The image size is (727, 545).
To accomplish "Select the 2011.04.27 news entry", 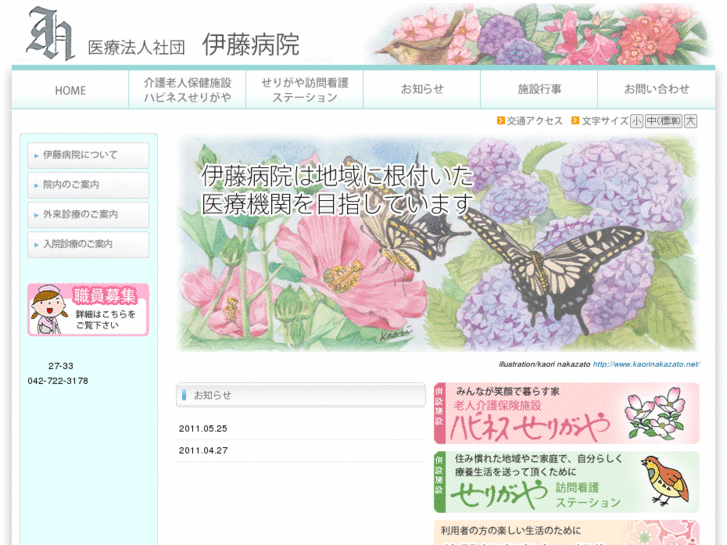I will click(x=203, y=450).
